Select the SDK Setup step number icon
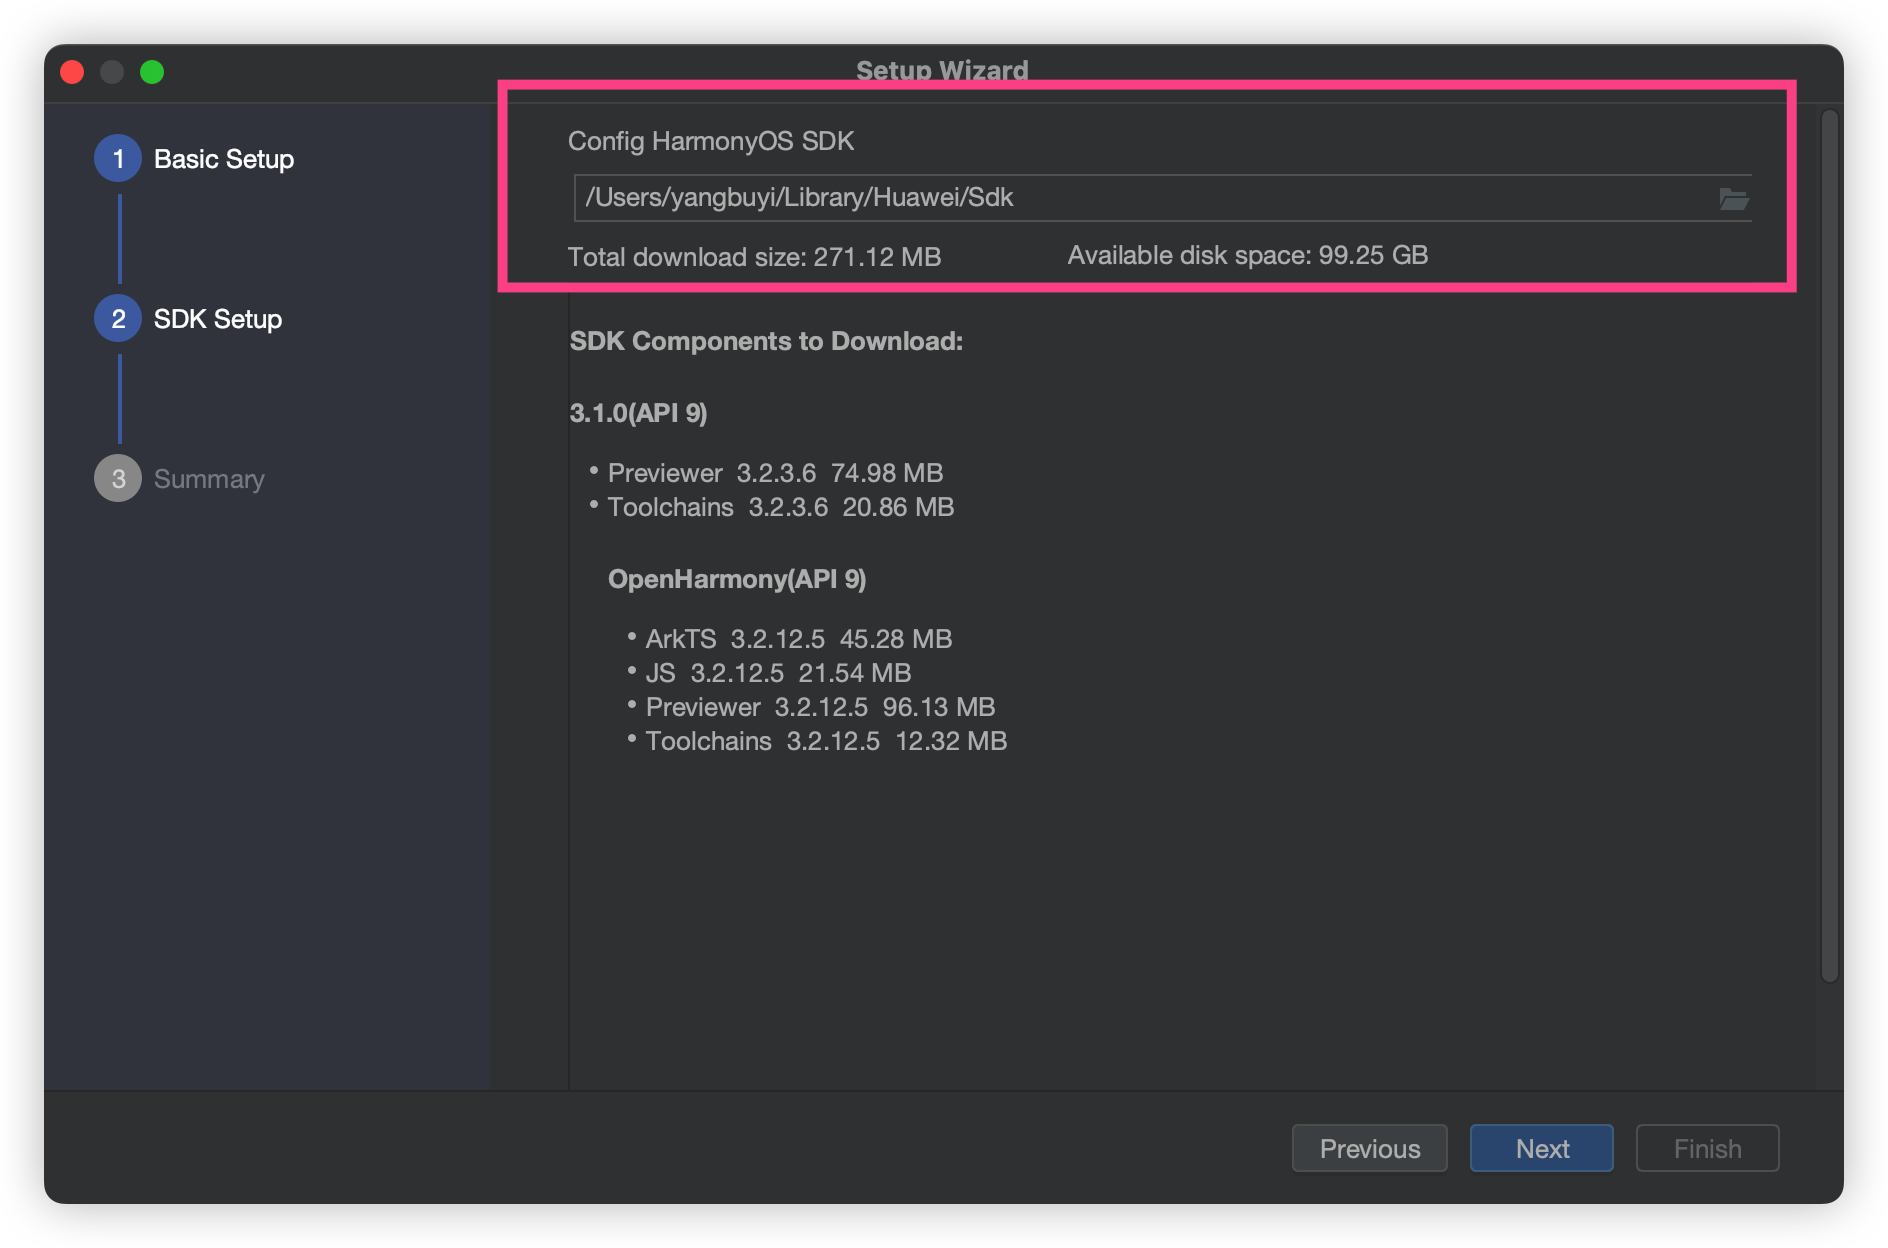Image resolution: width=1888 pixels, height=1248 pixels. [x=118, y=319]
